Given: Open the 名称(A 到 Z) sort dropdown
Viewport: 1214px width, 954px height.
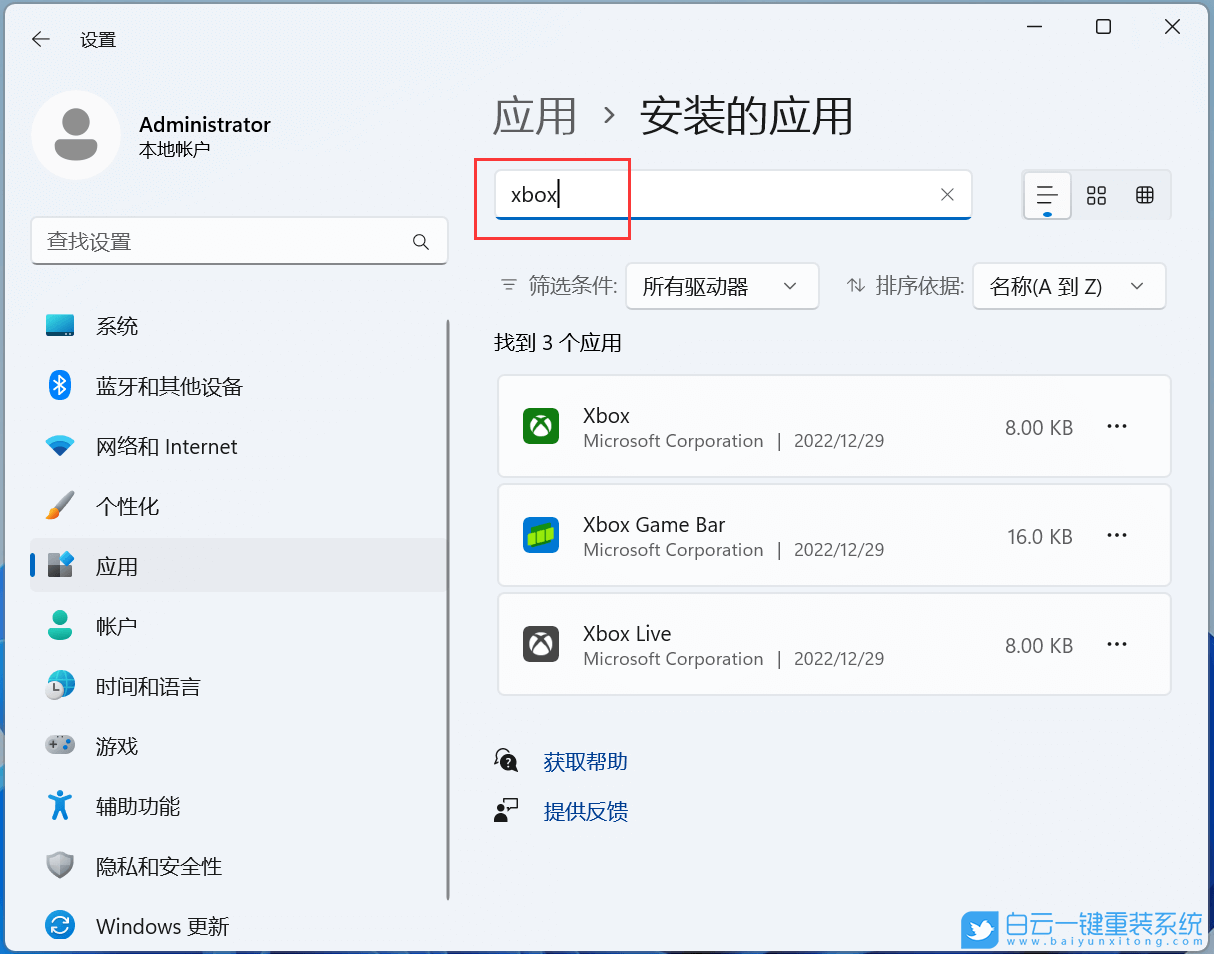Looking at the screenshot, I should [x=1068, y=286].
